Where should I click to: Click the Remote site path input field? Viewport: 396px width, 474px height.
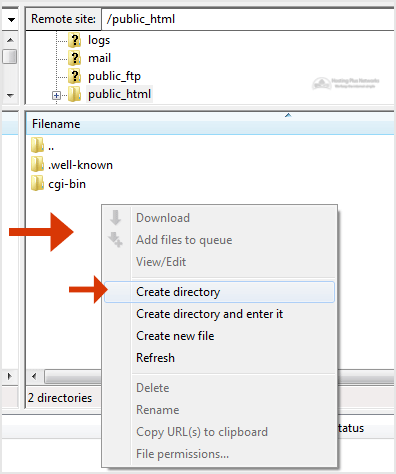pyautogui.click(x=248, y=19)
